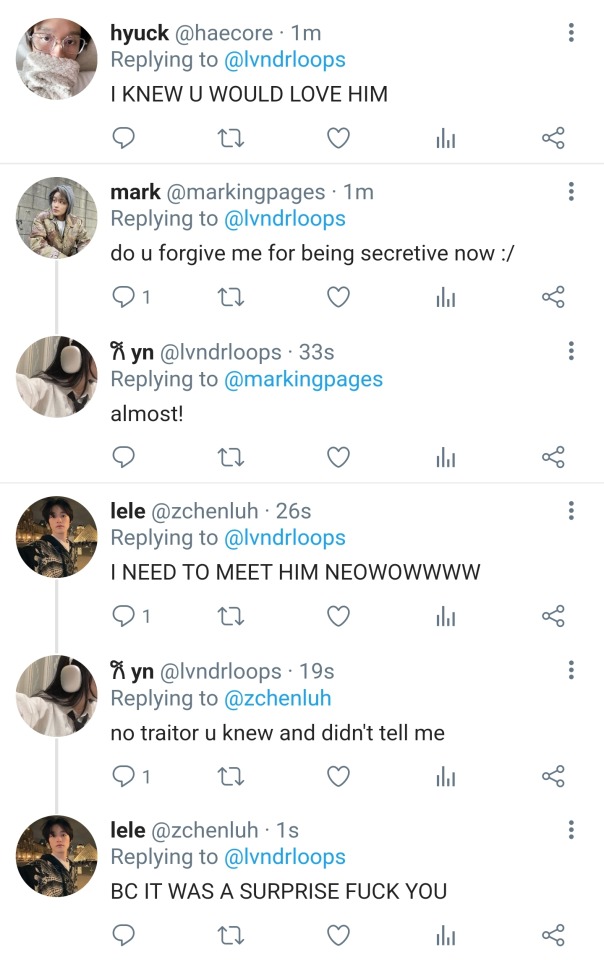Viewport: 604px width, 960px height.
Task: Reply to hyuck's "I KNEW U WOULD LOVE HIM" tweet
Action: [123, 138]
